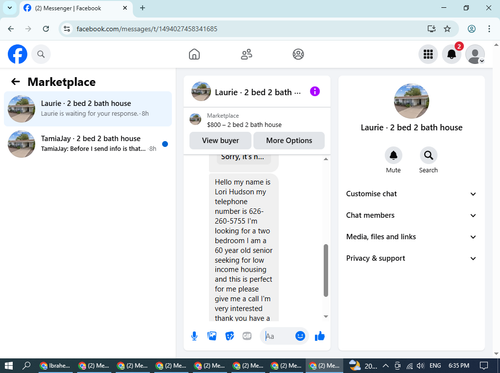The image size is (500, 373).
Task: Expand Privacy & support section
Action: pos(411,258)
